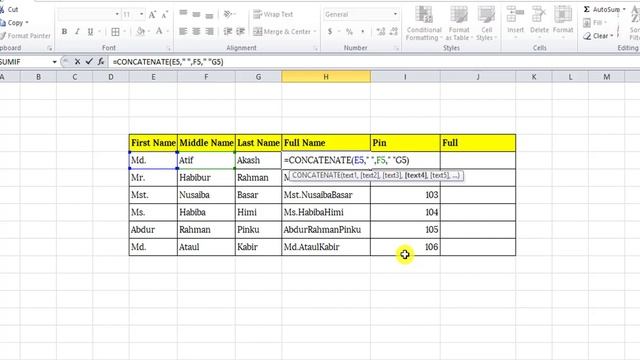Toggle Align Text Right

pyautogui.click(x=209, y=31)
